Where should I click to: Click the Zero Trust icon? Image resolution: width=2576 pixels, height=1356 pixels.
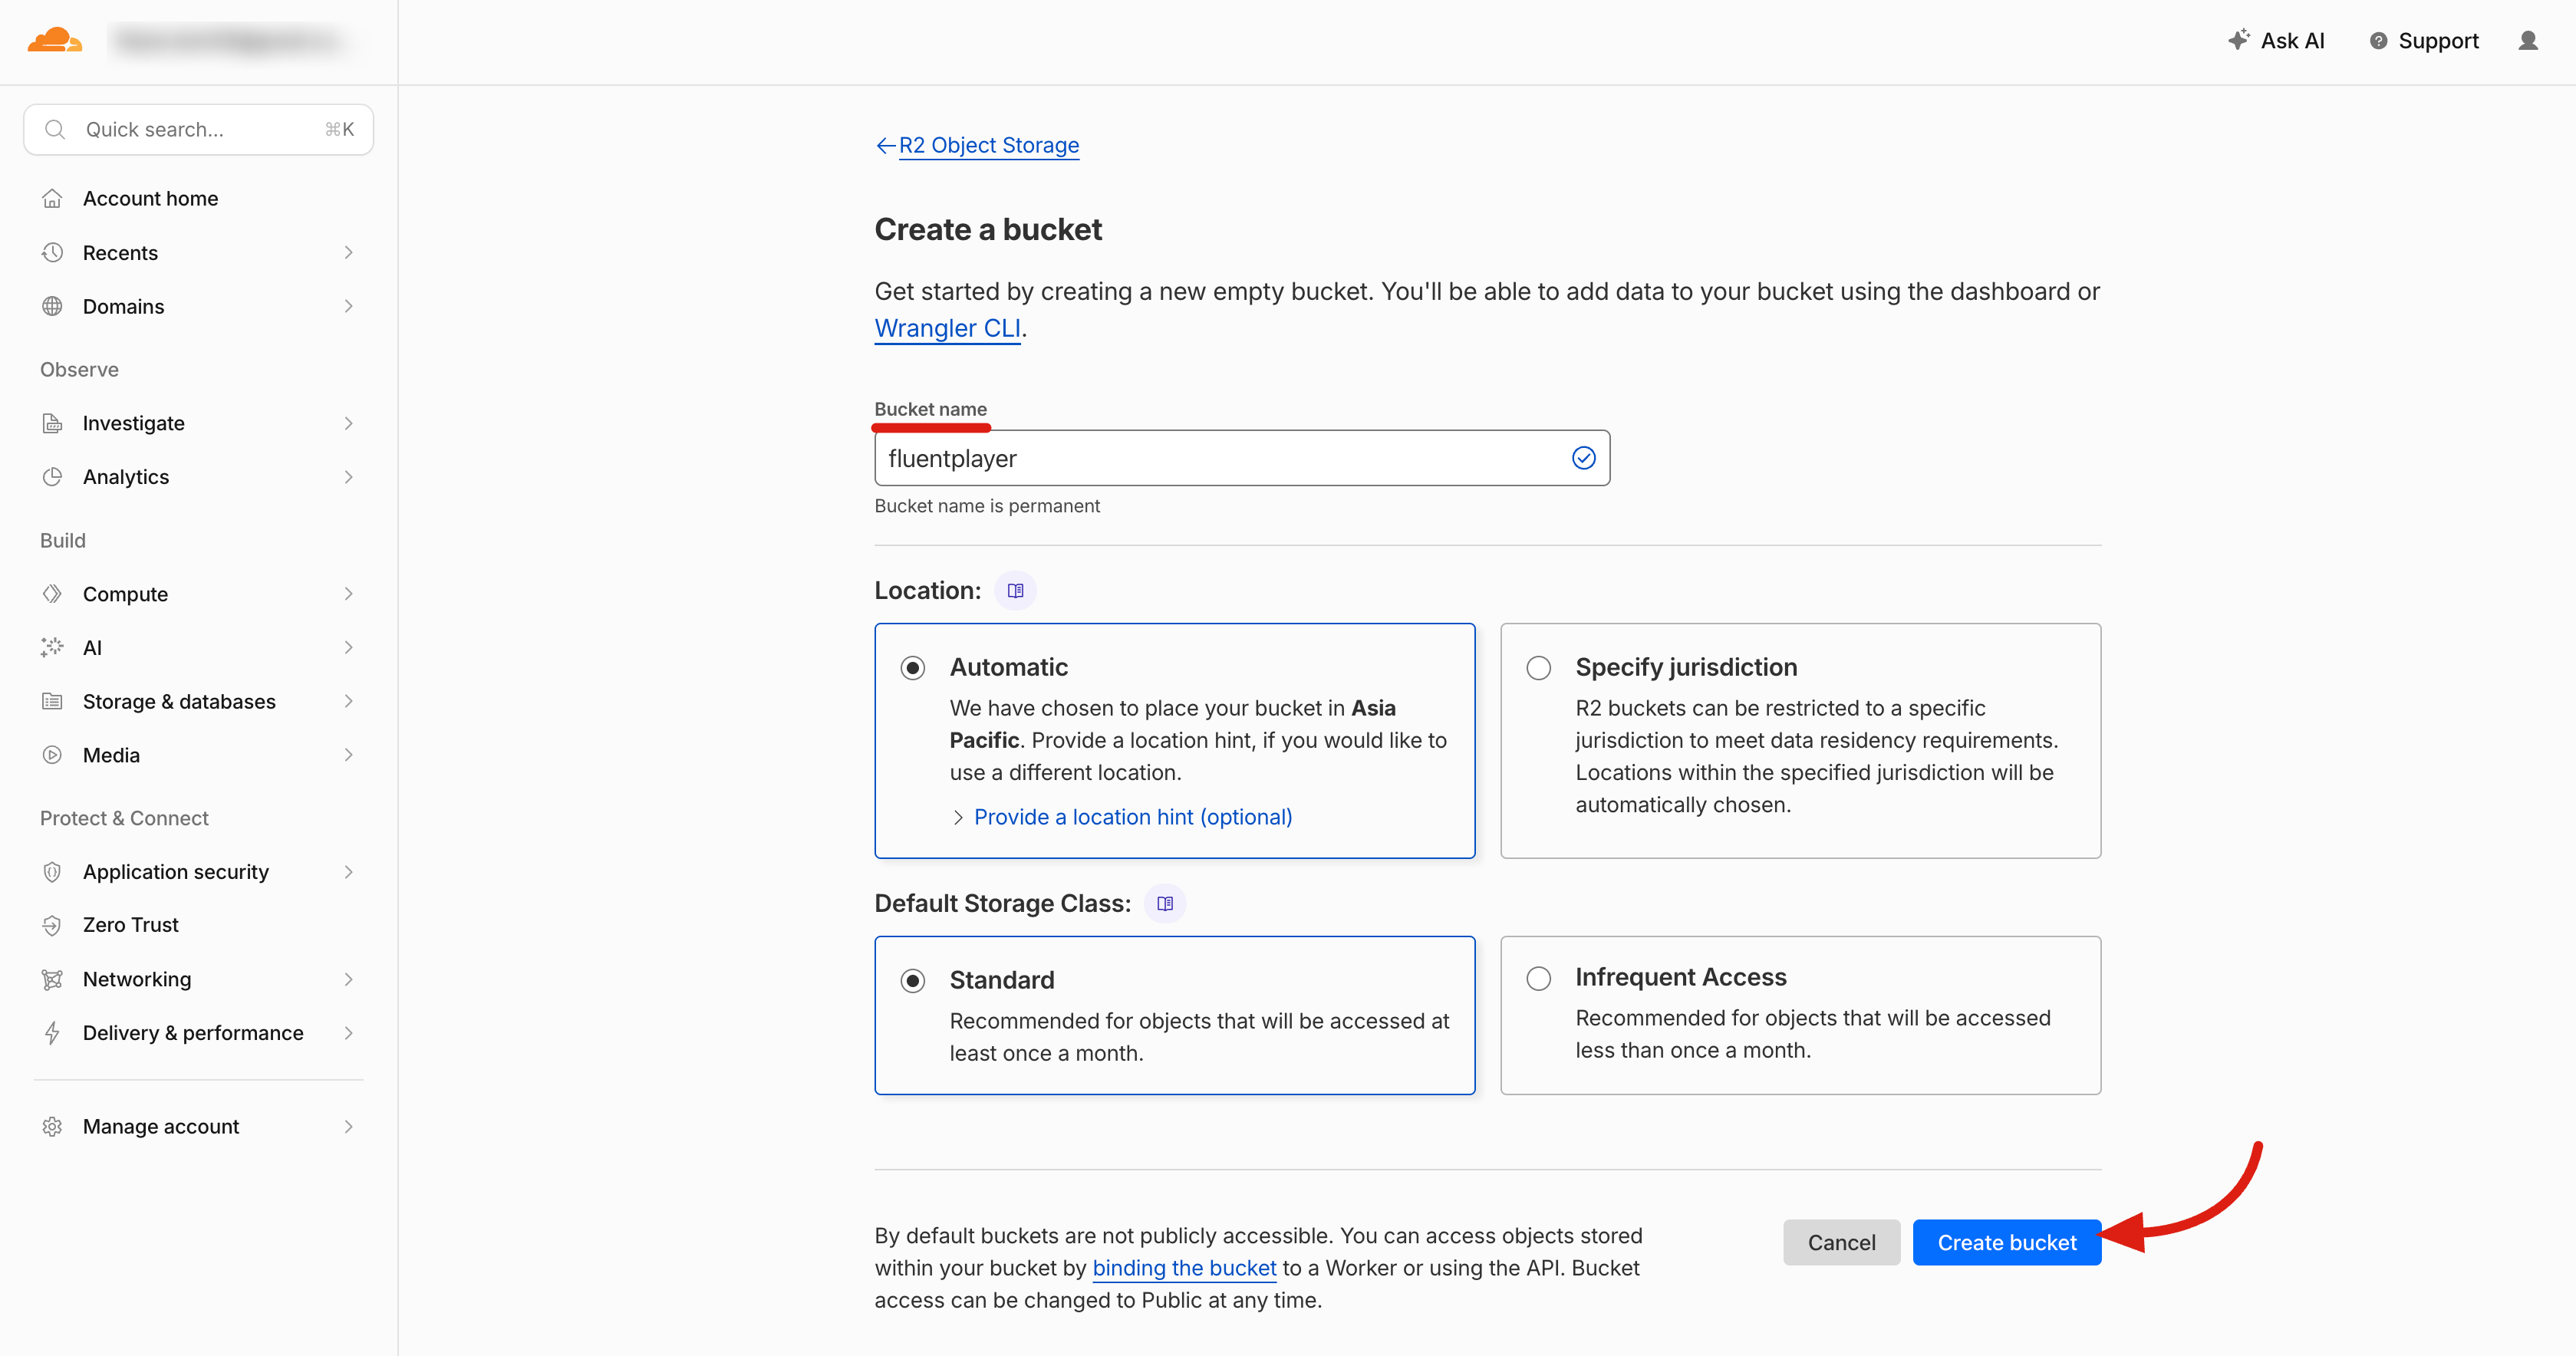point(52,925)
